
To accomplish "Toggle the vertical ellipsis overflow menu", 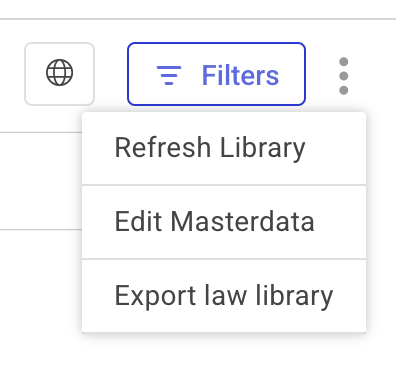I will (x=343, y=76).
